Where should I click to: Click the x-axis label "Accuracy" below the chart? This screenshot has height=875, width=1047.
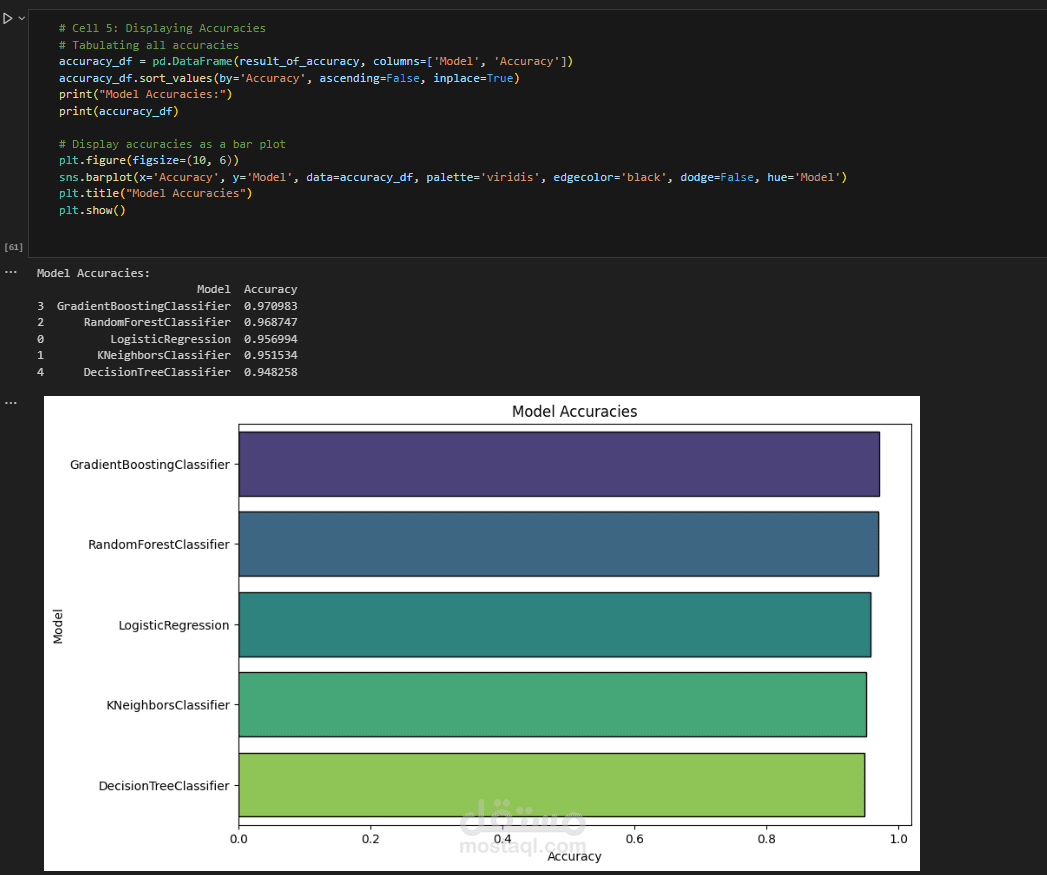[574, 856]
